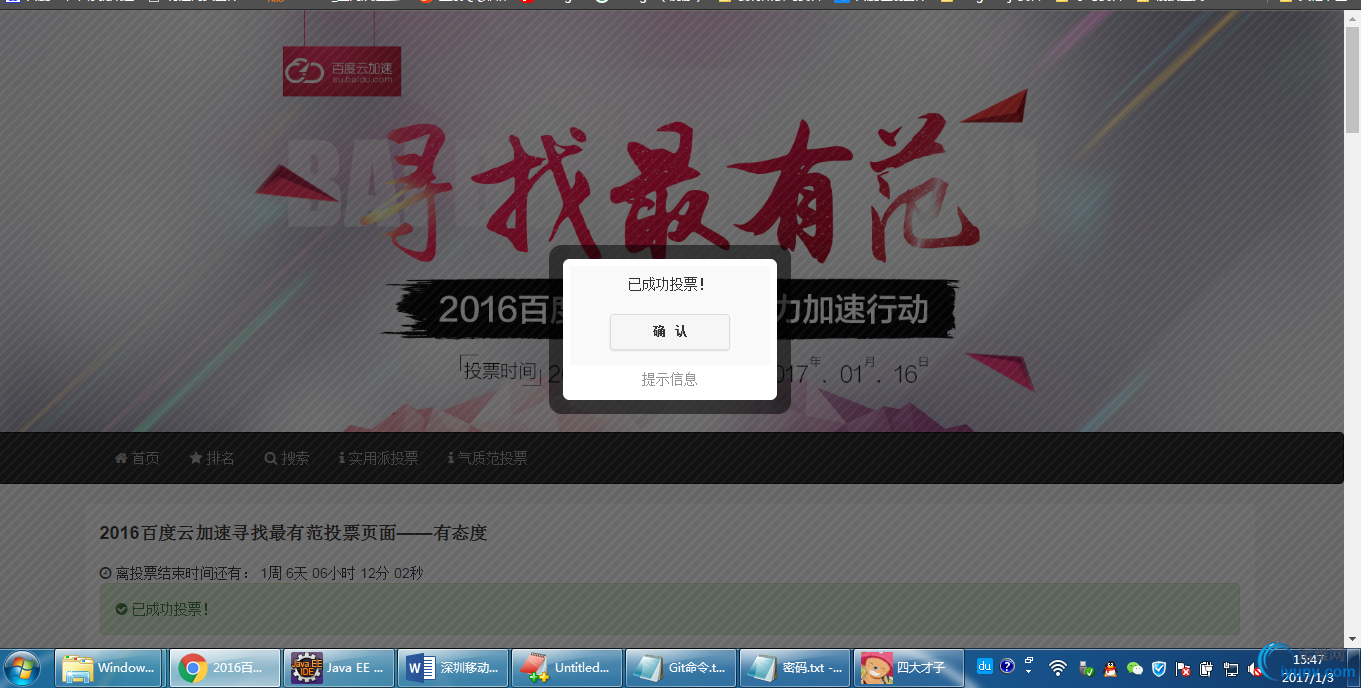Click the page scrollbar thumb
The width and height of the screenshot is (1361, 688).
(1352, 79)
